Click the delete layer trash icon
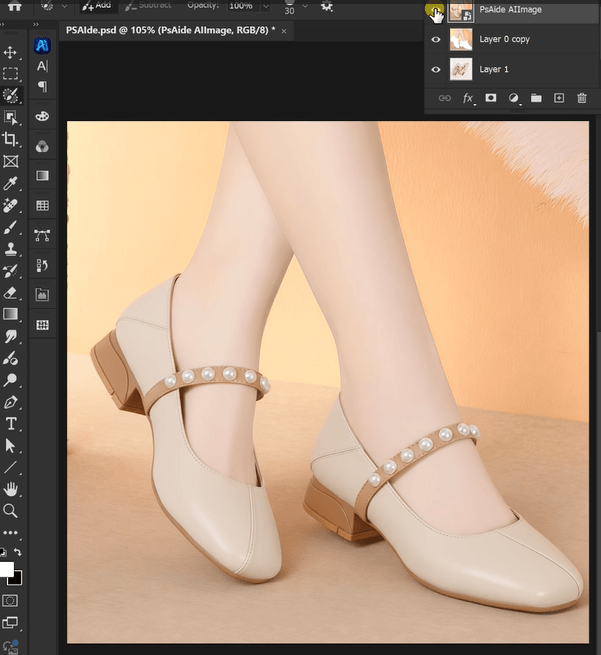This screenshot has height=655, width=601. coord(581,98)
